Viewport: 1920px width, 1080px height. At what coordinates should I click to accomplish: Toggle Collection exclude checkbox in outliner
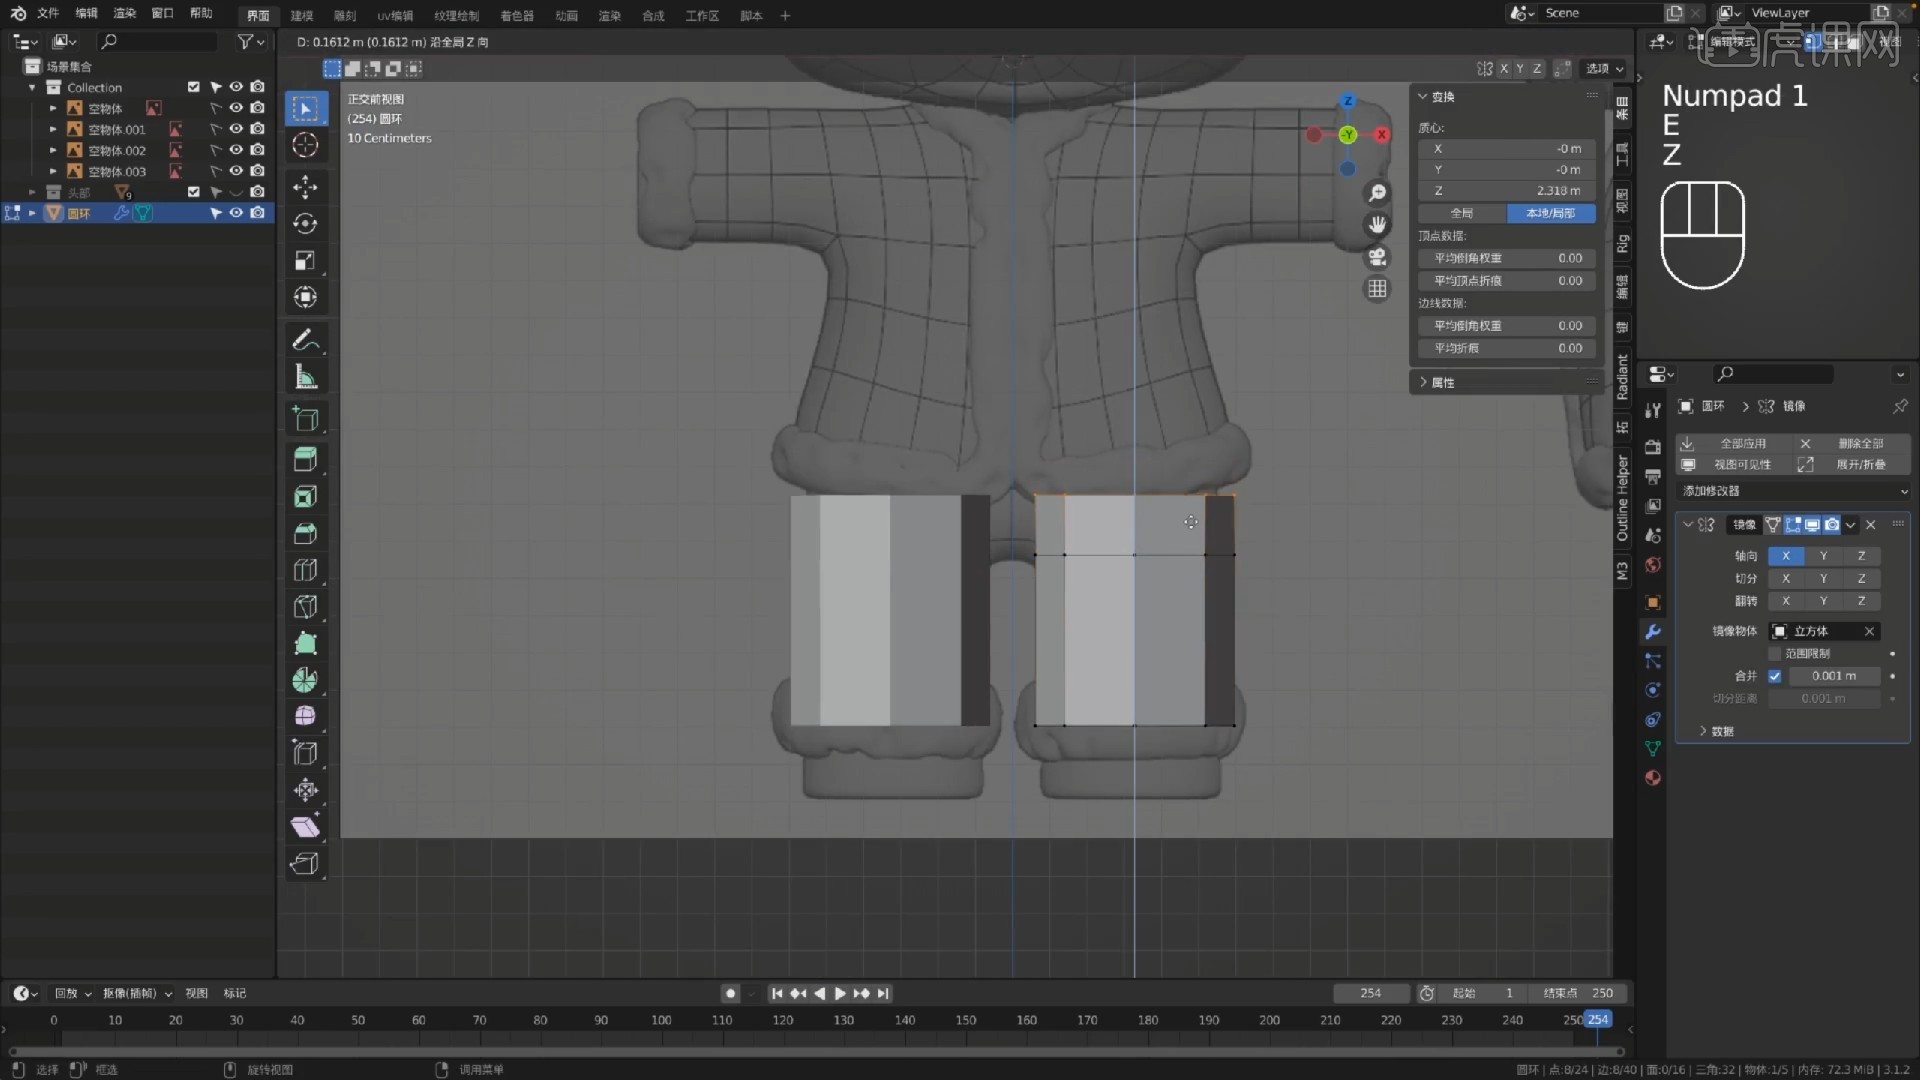point(194,87)
